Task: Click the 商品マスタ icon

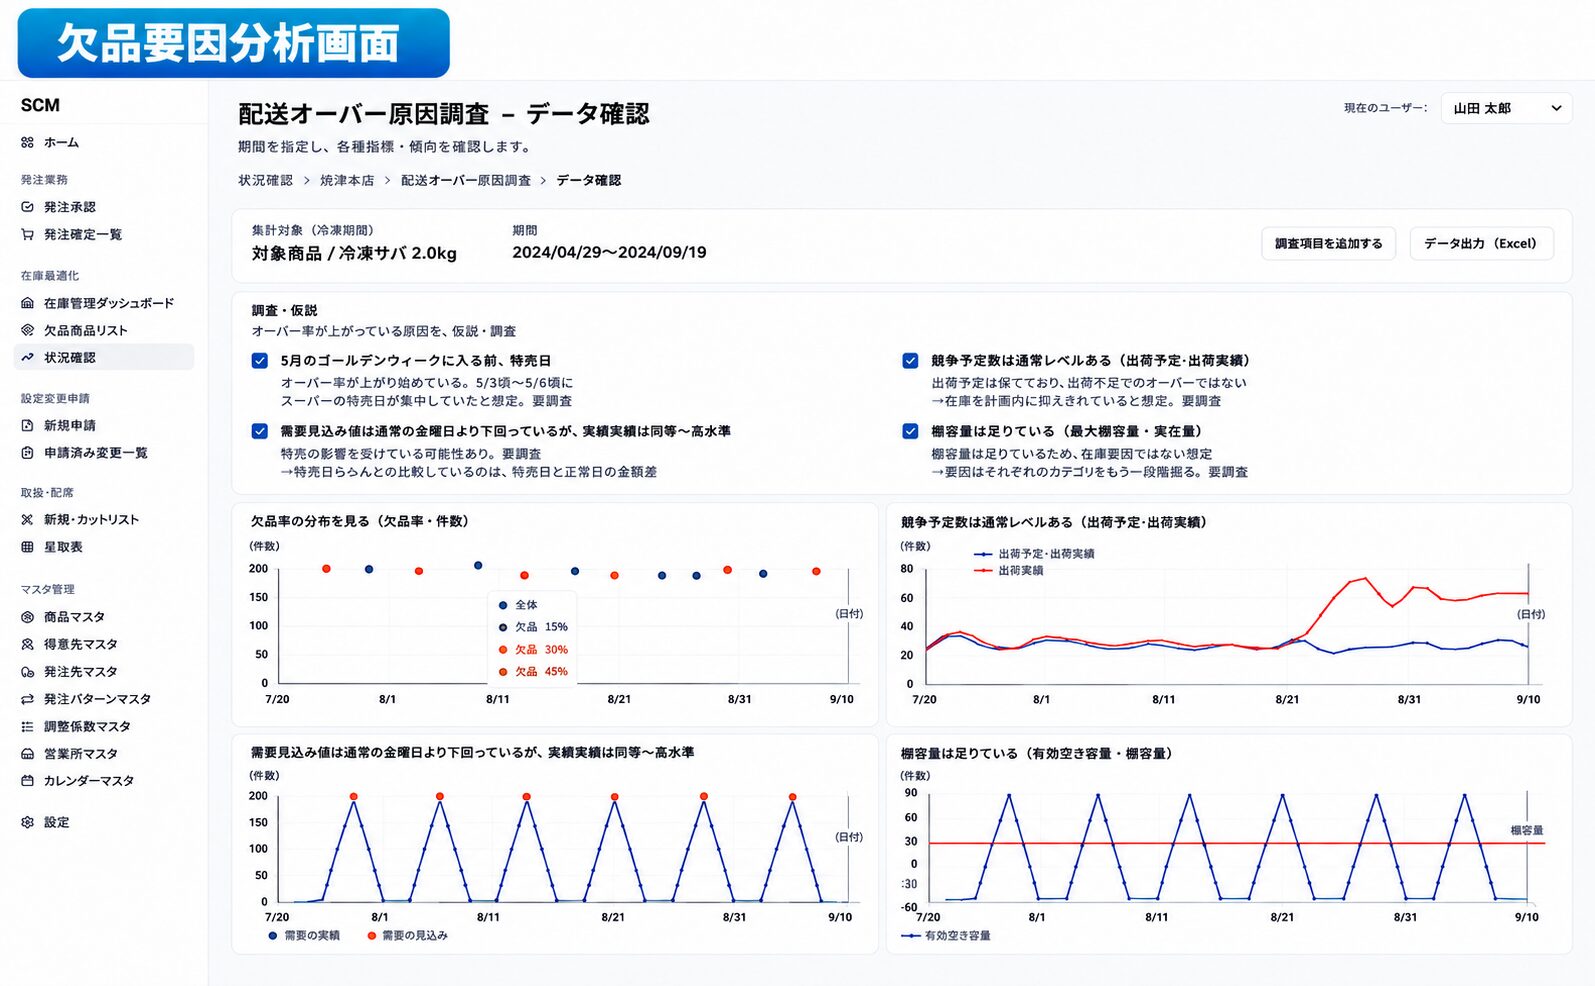Action: (28, 617)
